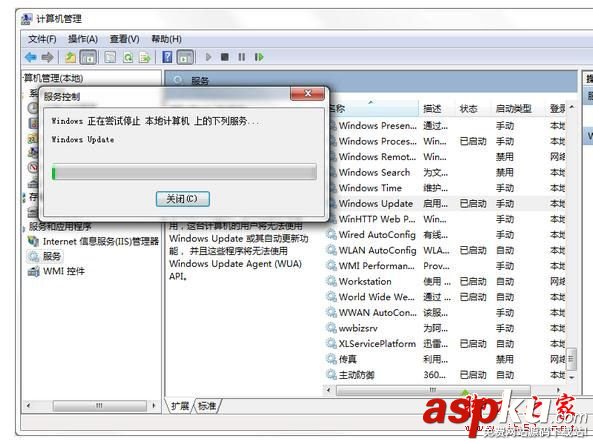The height and width of the screenshot is (444, 593).
Task: Open the 查看(V) menu
Action: (124, 39)
